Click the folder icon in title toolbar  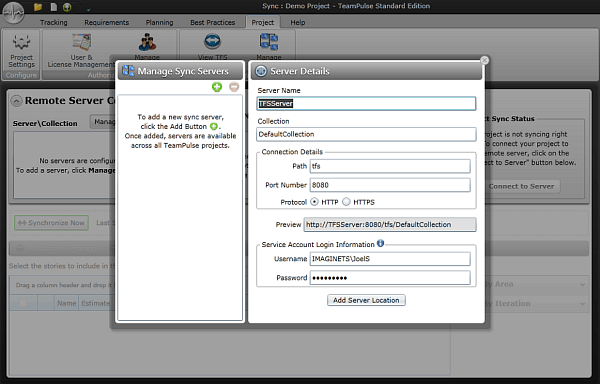[x=38, y=7]
